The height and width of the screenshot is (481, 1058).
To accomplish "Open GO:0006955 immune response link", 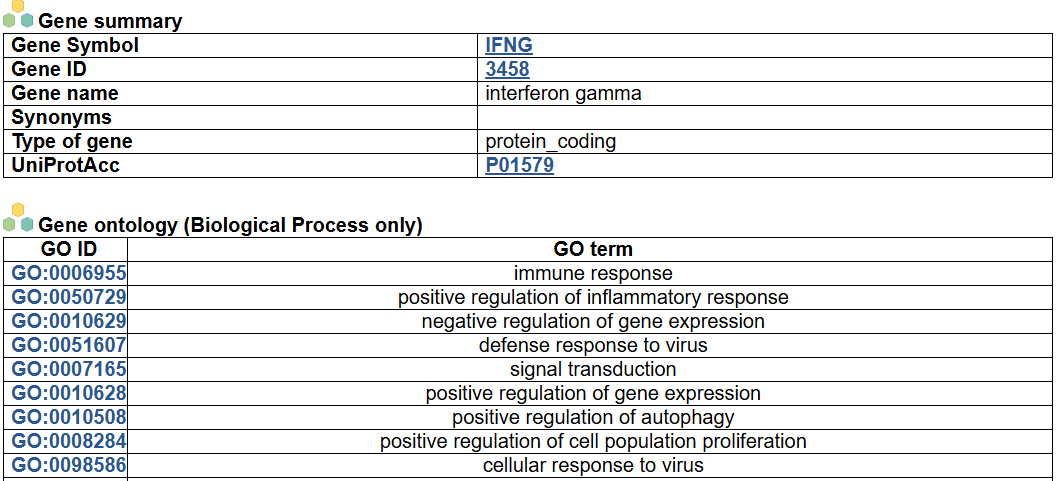I will click(x=69, y=273).
